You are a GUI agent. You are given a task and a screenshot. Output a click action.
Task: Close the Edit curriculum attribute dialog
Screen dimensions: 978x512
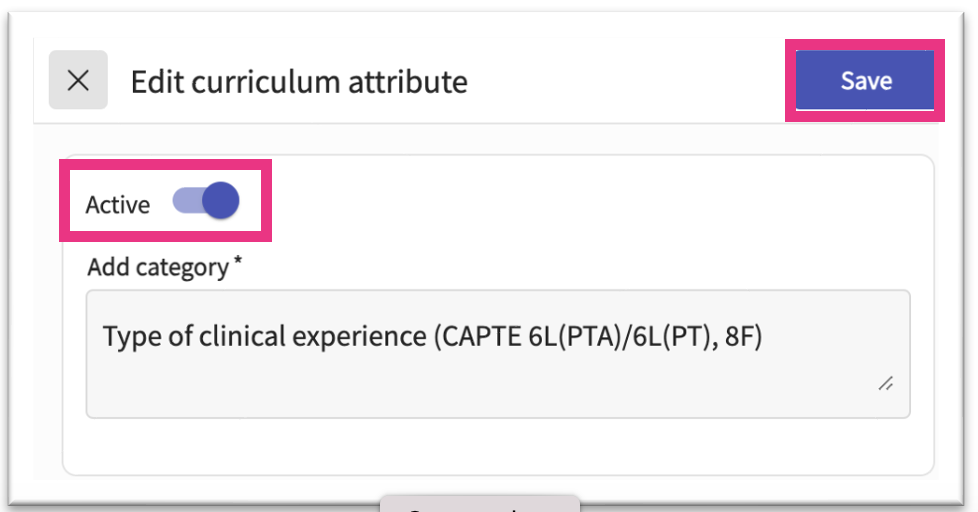click(78, 80)
